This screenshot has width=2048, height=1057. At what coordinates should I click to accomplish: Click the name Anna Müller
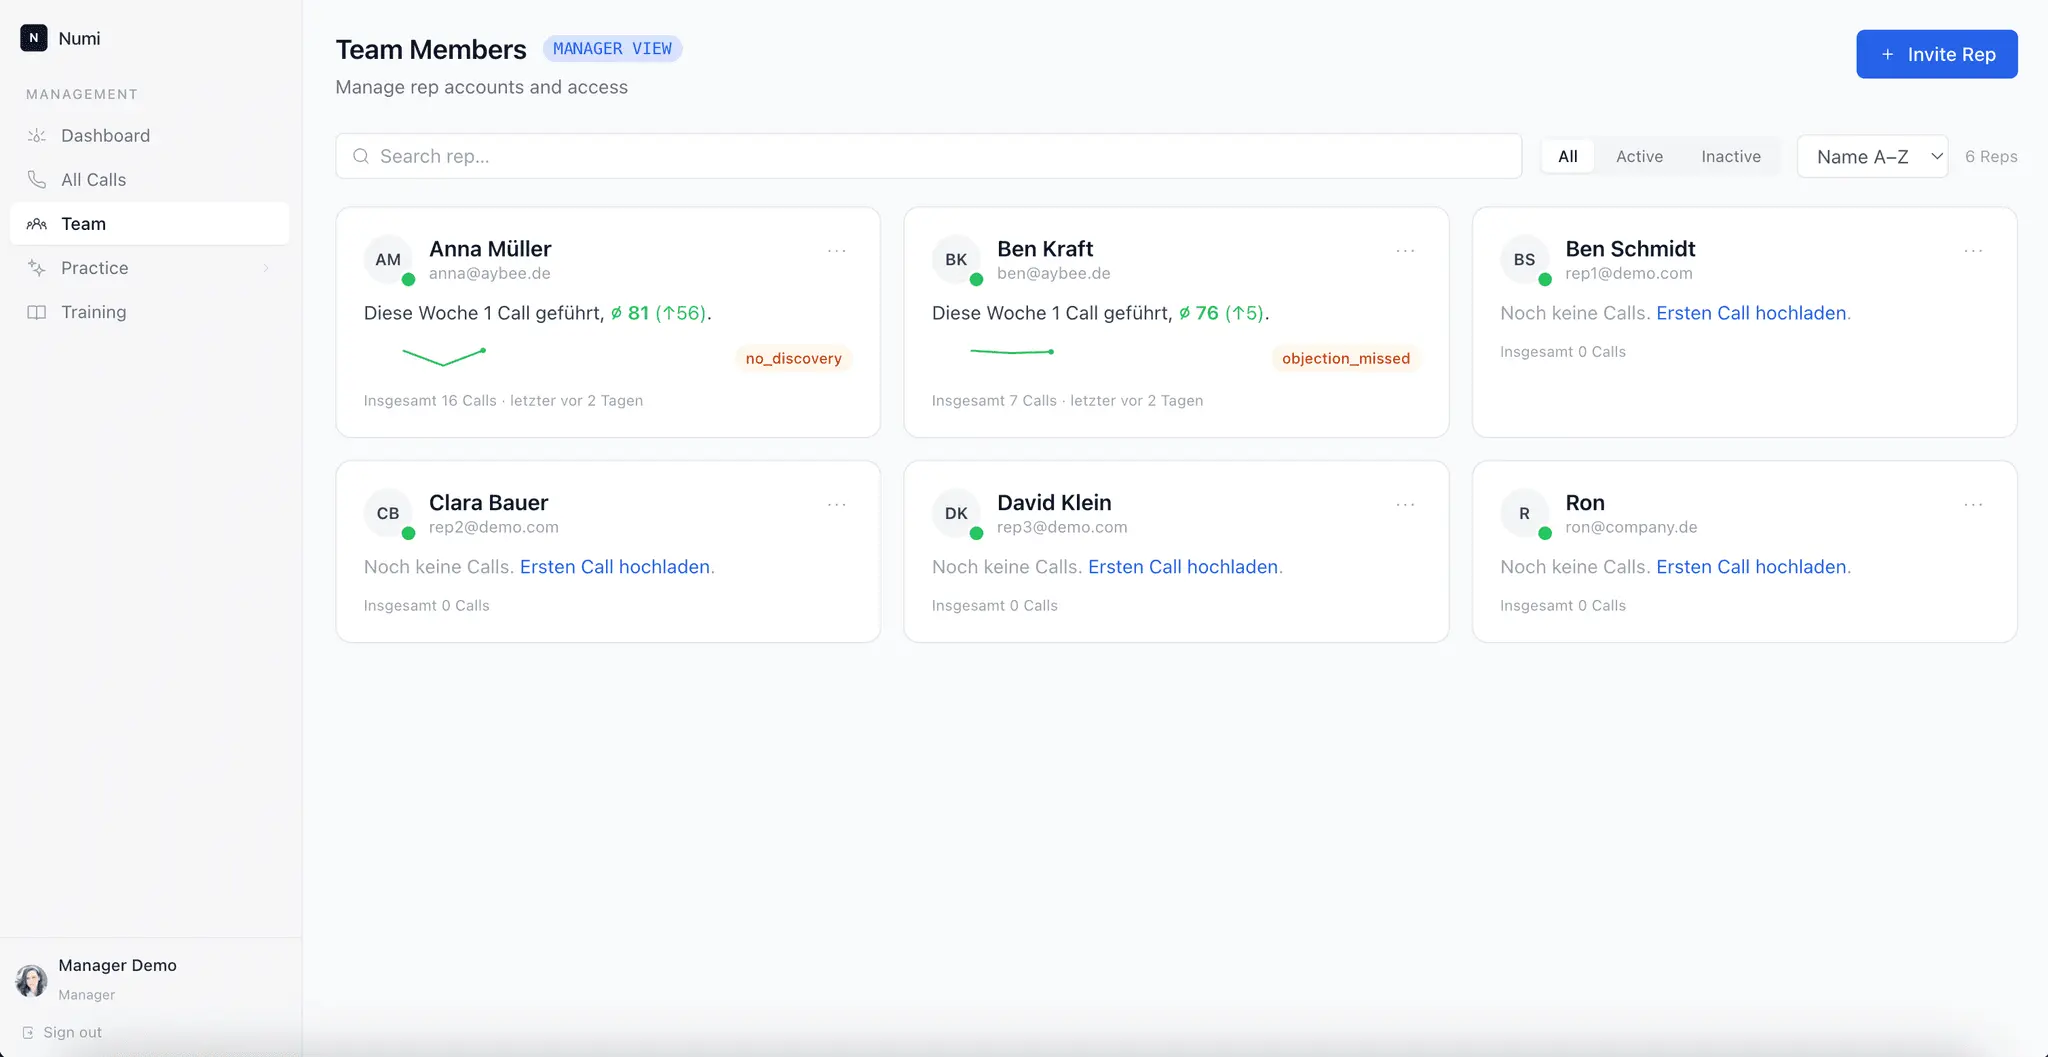coord(490,249)
